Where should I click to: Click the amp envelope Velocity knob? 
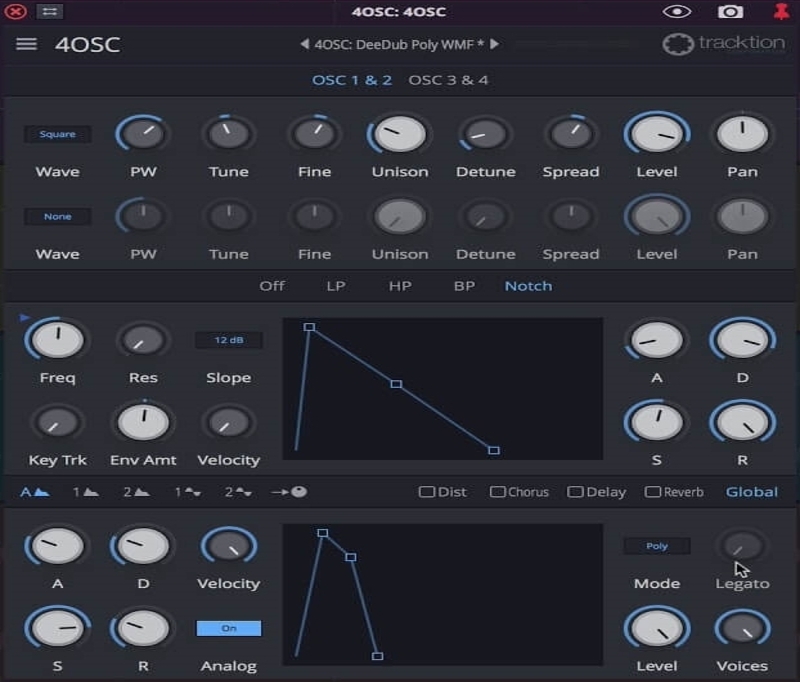point(229,546)
